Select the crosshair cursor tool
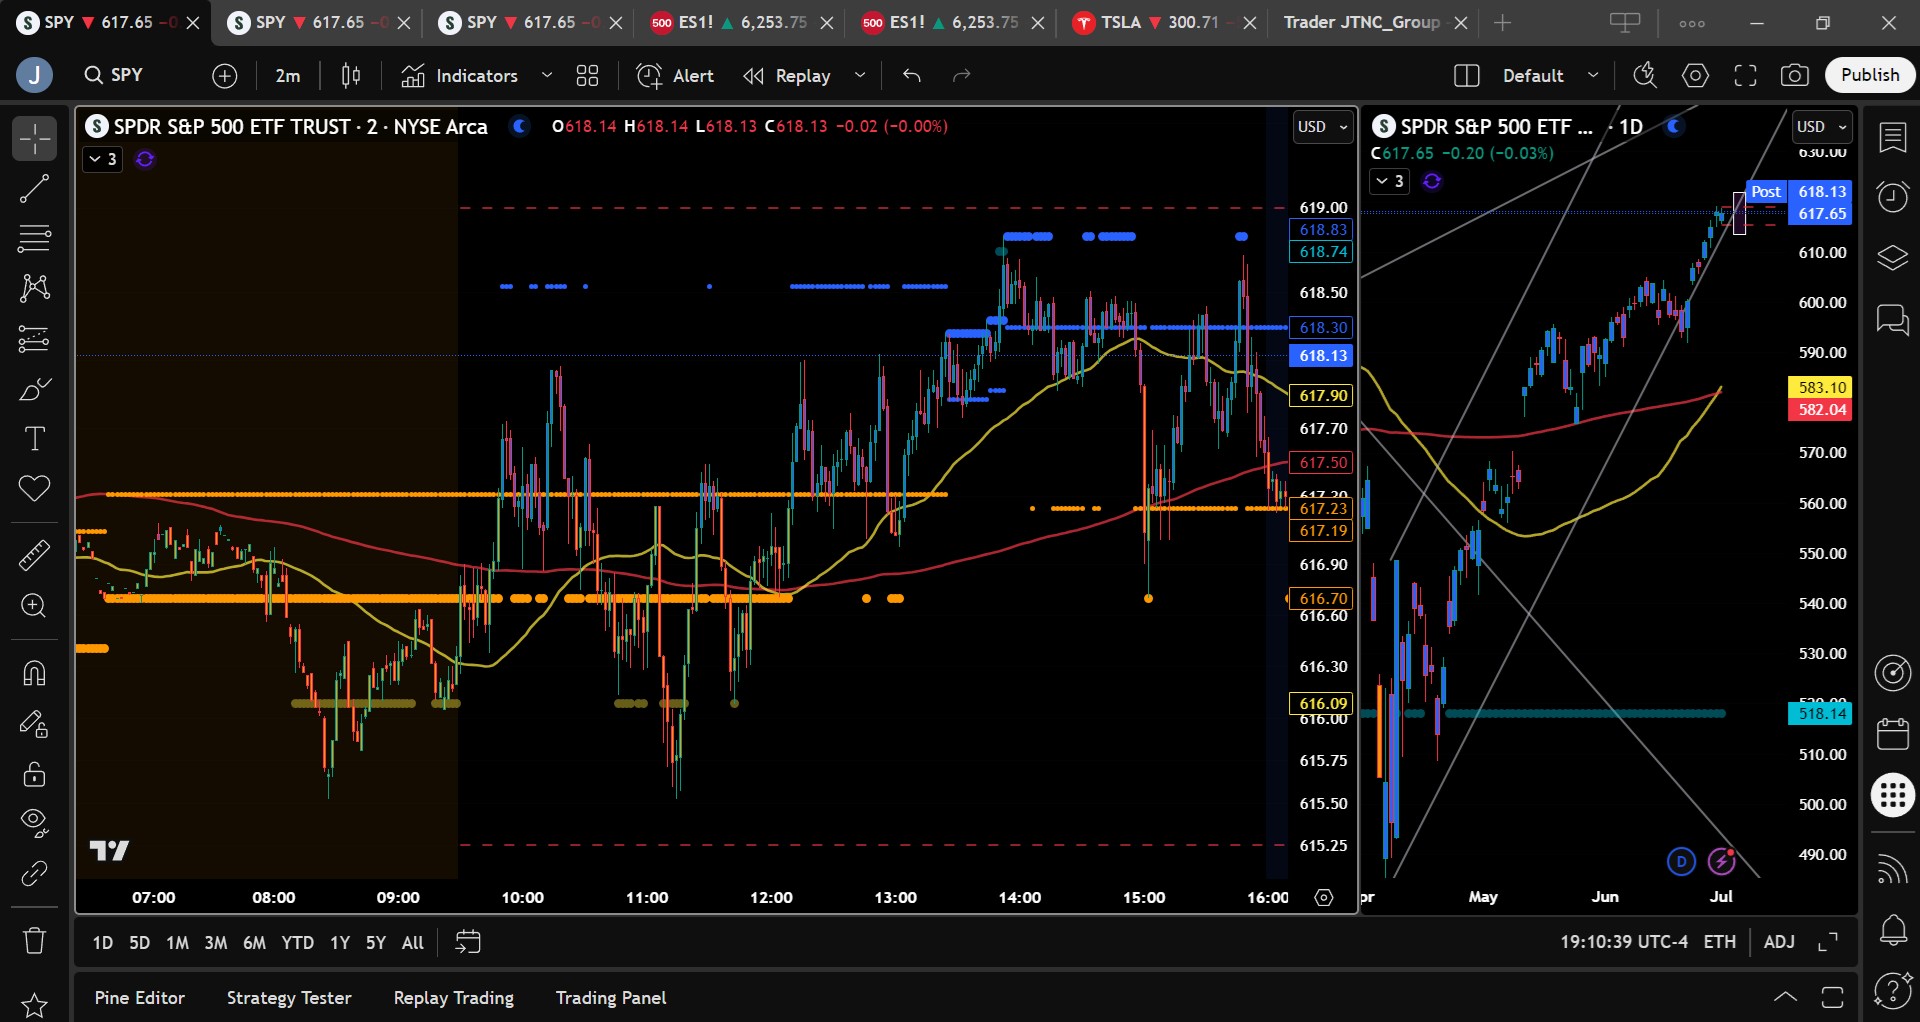The width and height of the screenshot is (1920, 1022). 34,139
